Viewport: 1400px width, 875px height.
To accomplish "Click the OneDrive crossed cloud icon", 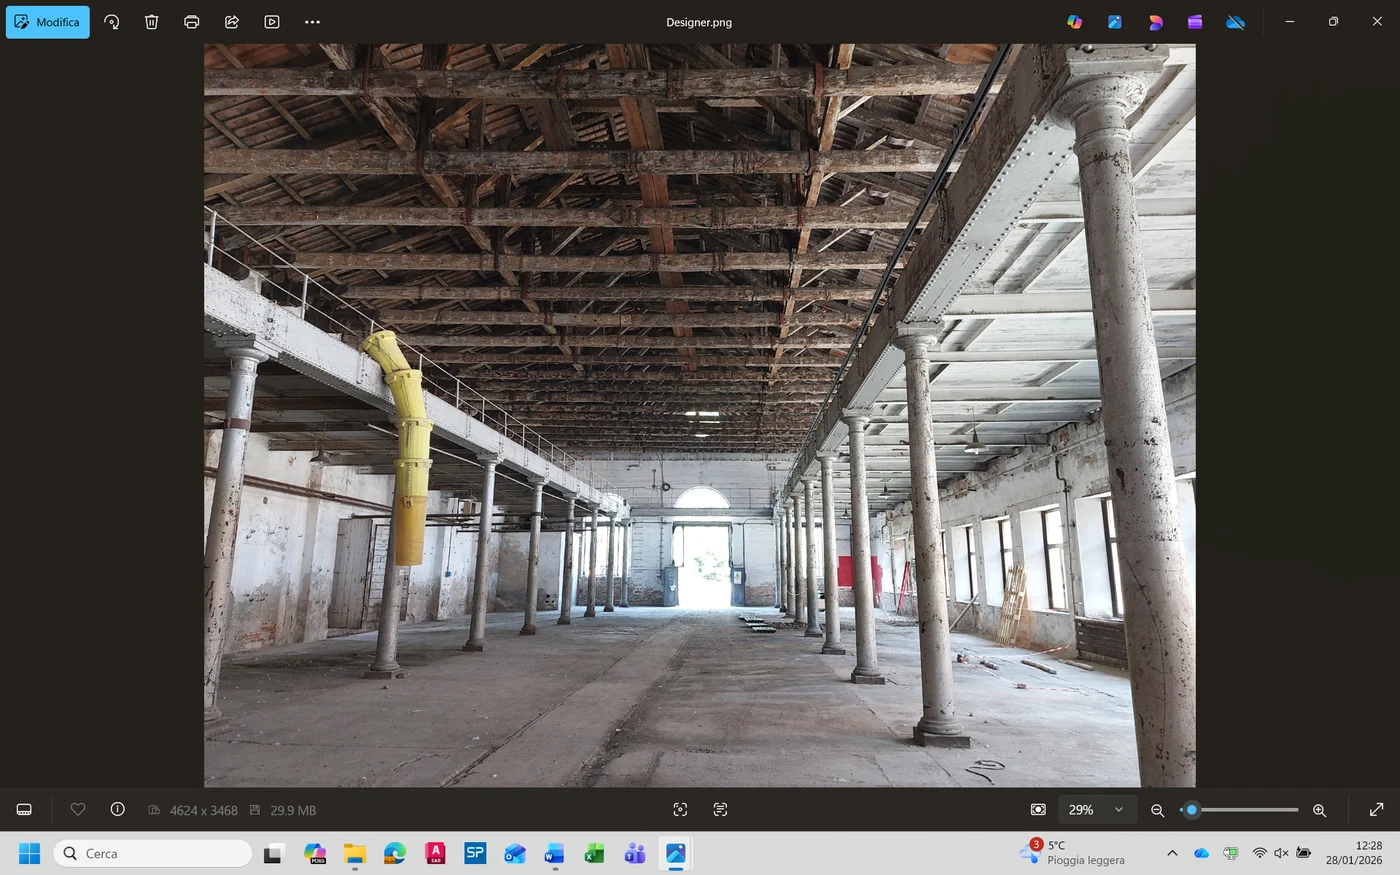I will click(x=1236, y=22).
